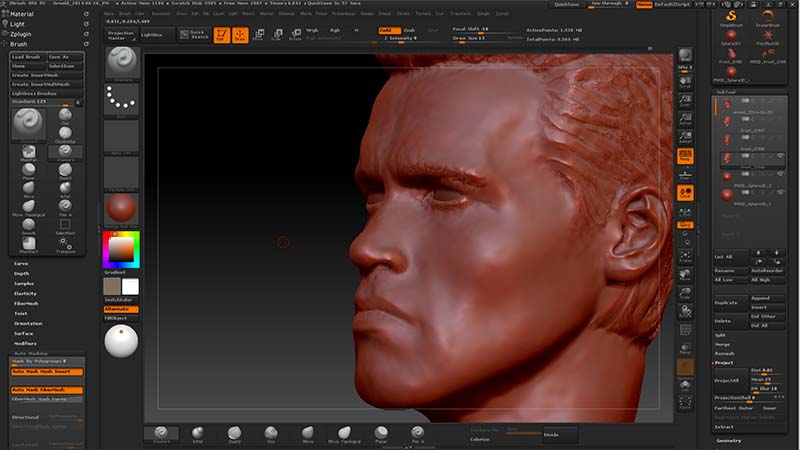This screenshot has height=450, width=800.
Task: Open Quick Sketch
Action: 194,35
